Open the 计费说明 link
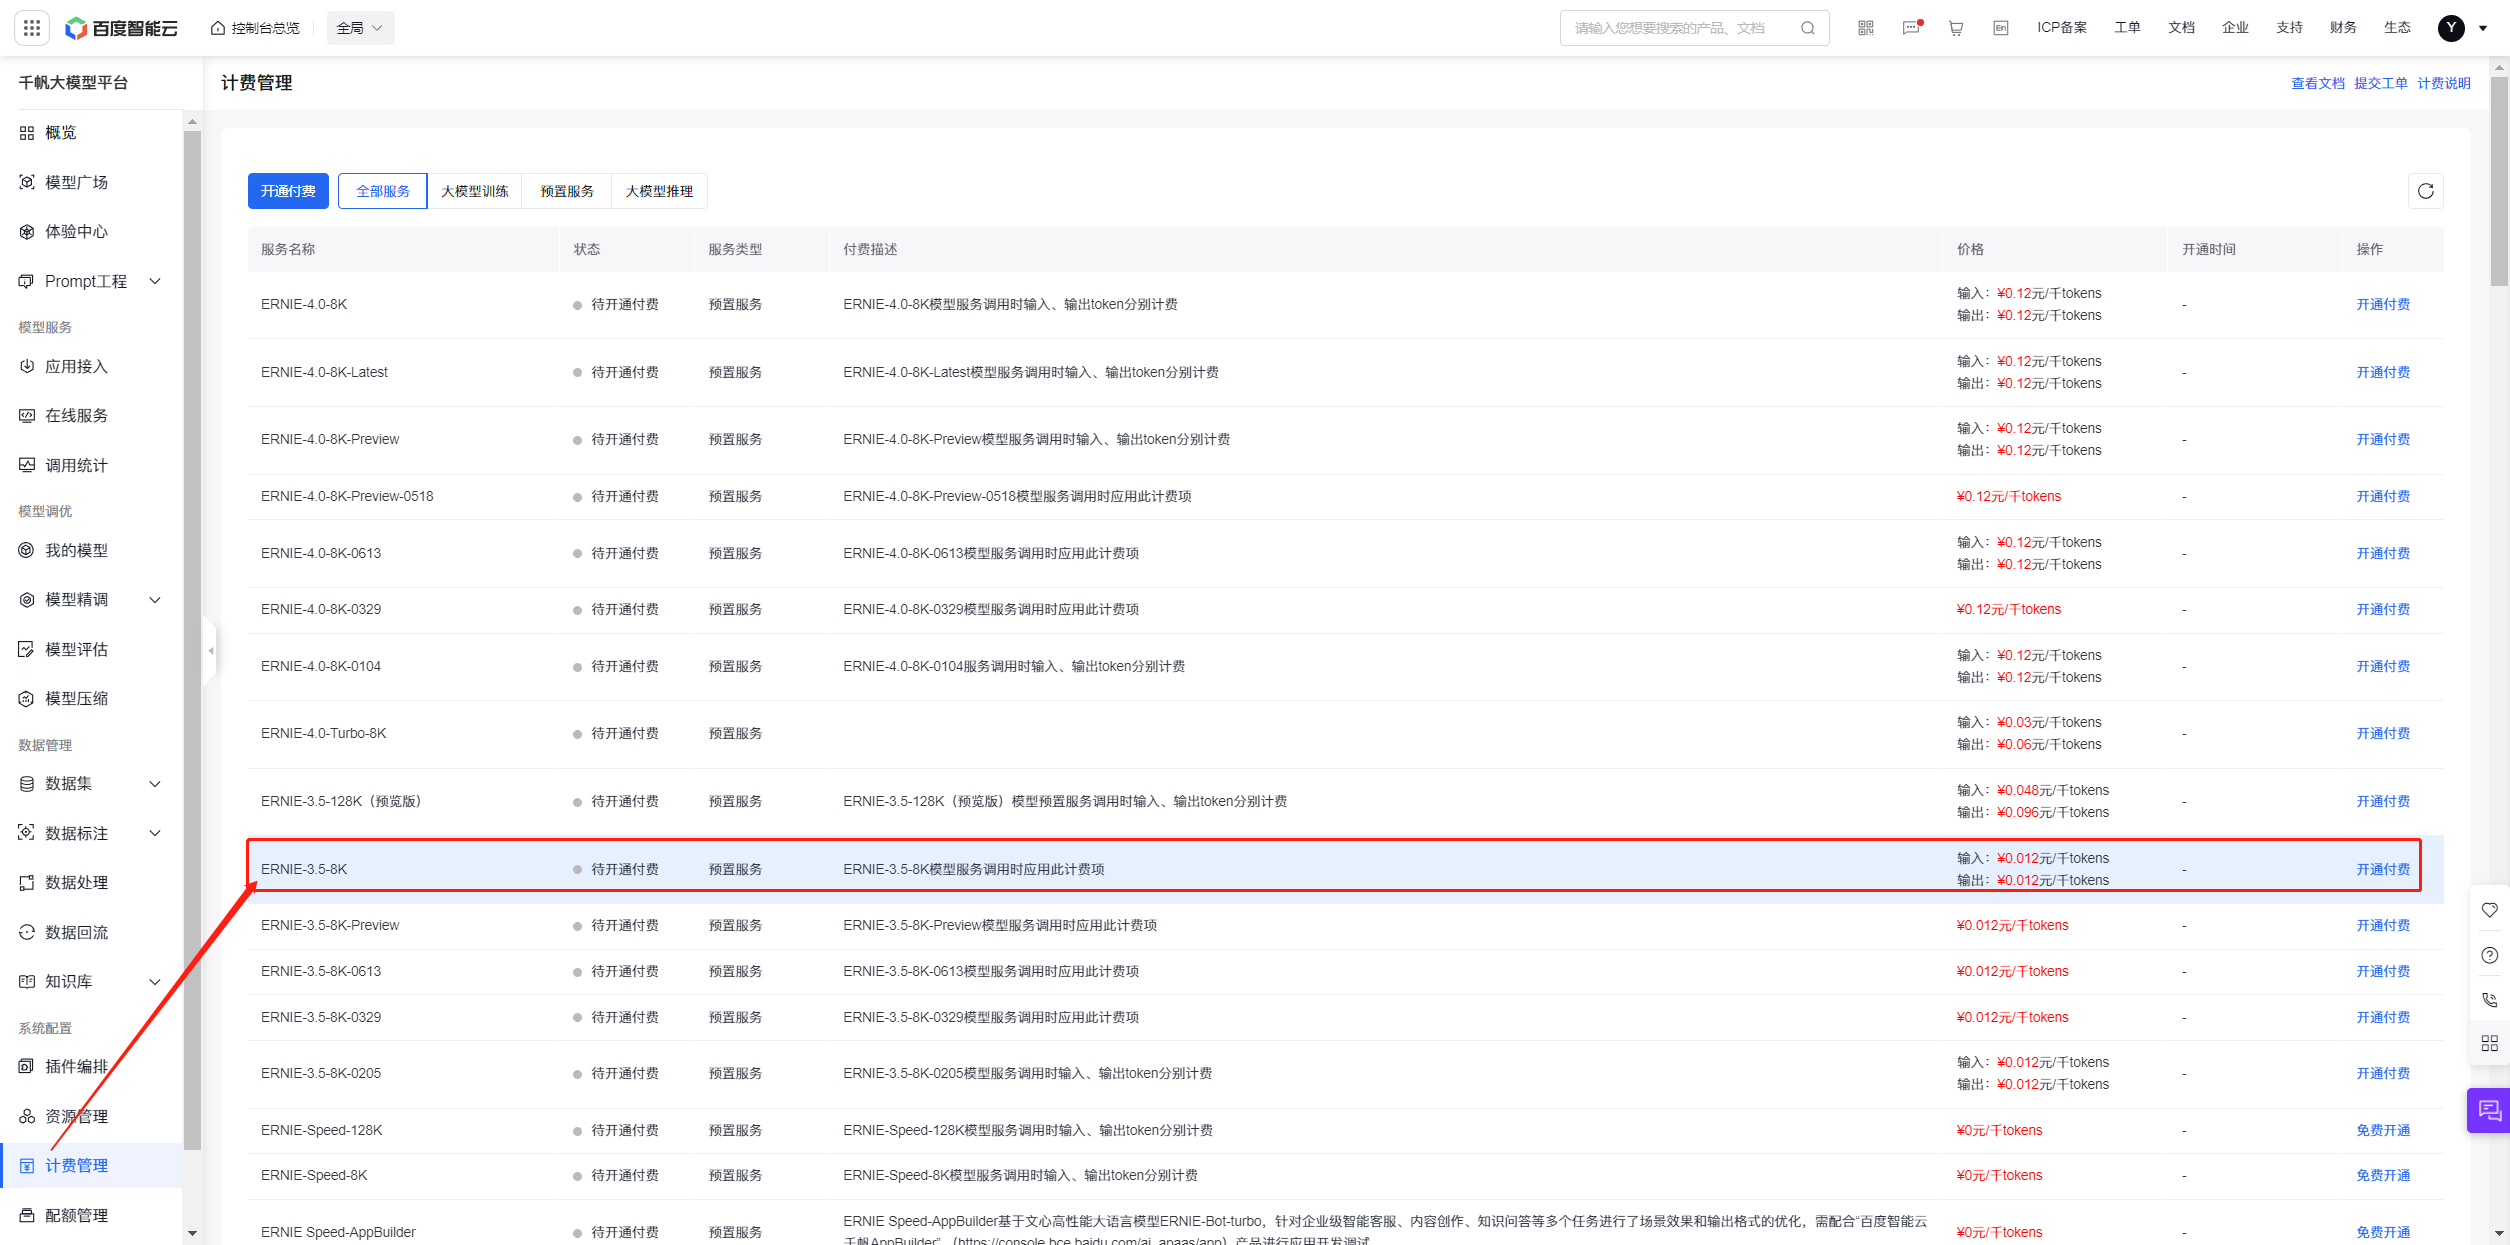 2443,83
